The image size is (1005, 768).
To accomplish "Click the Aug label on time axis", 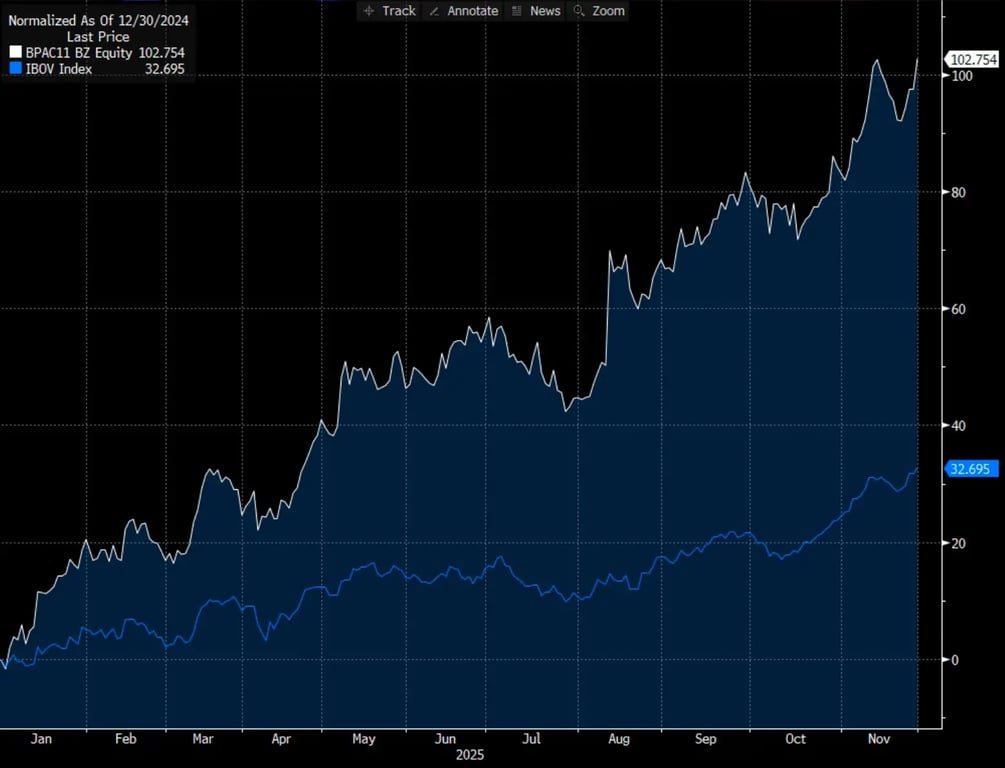I will 618,739.
